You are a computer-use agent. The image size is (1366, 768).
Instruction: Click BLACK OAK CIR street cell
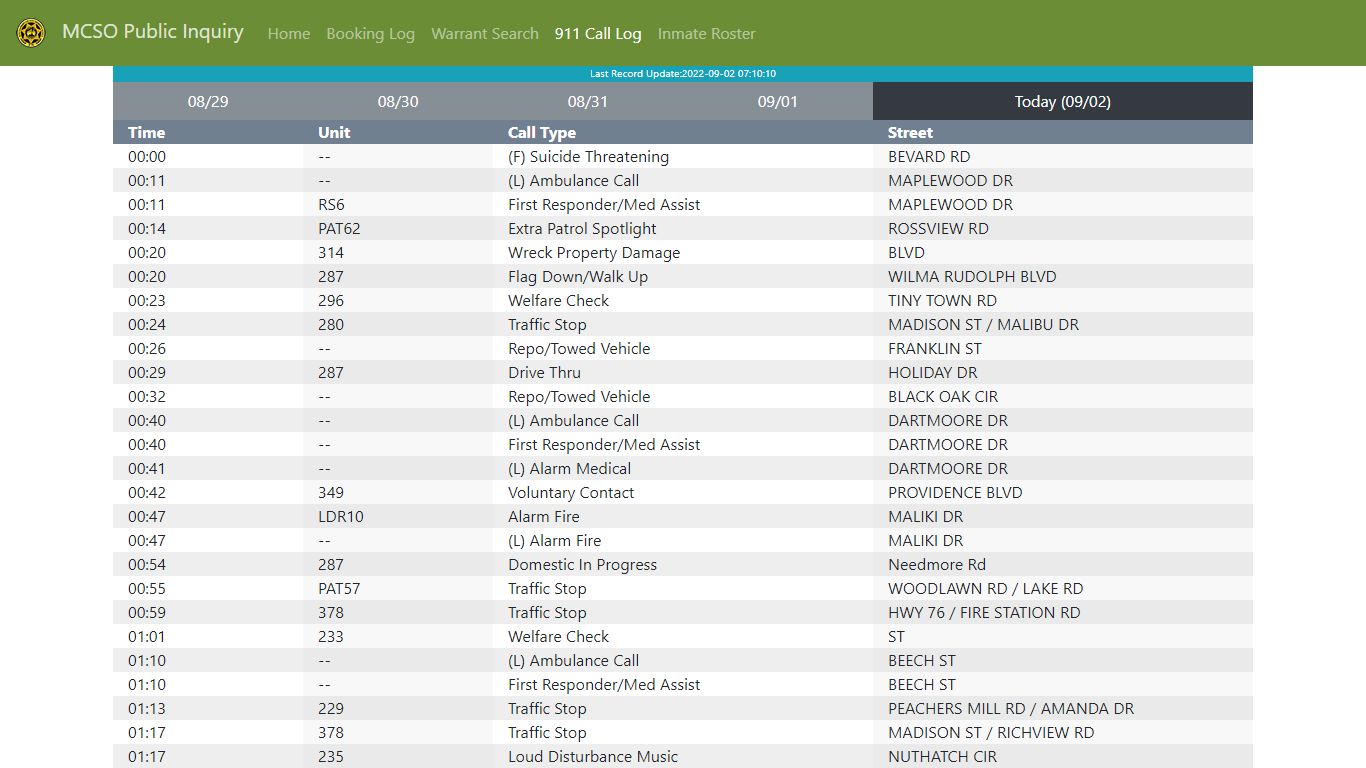click(1063, 396)
